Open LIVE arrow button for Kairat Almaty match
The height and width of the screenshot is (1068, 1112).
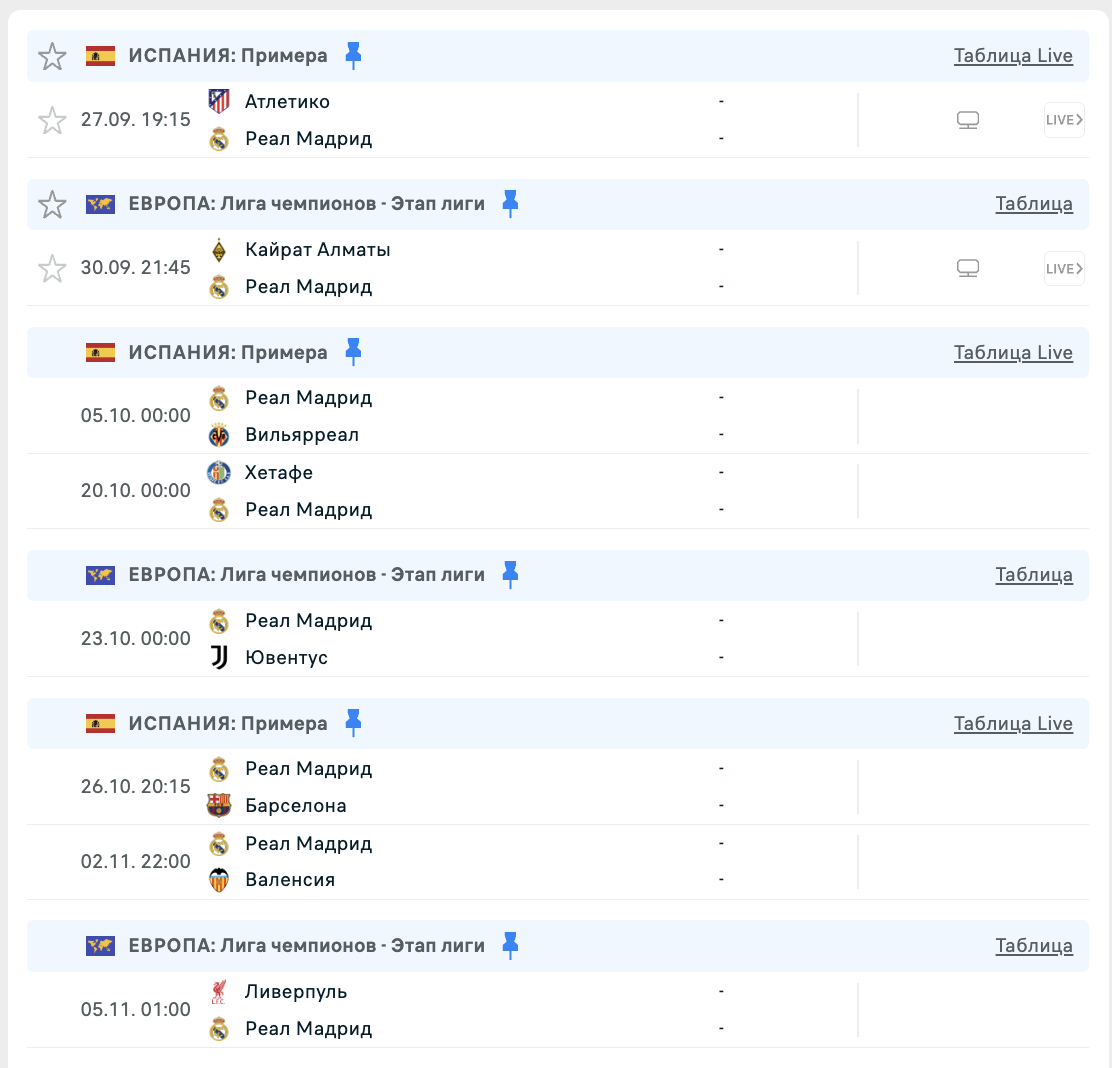(1064, 268)
